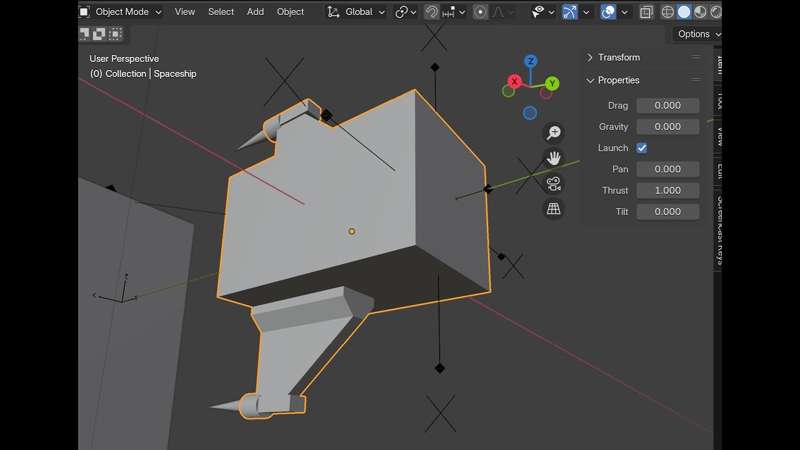
Task: Click the Pan value field
Action: (667, 169)
